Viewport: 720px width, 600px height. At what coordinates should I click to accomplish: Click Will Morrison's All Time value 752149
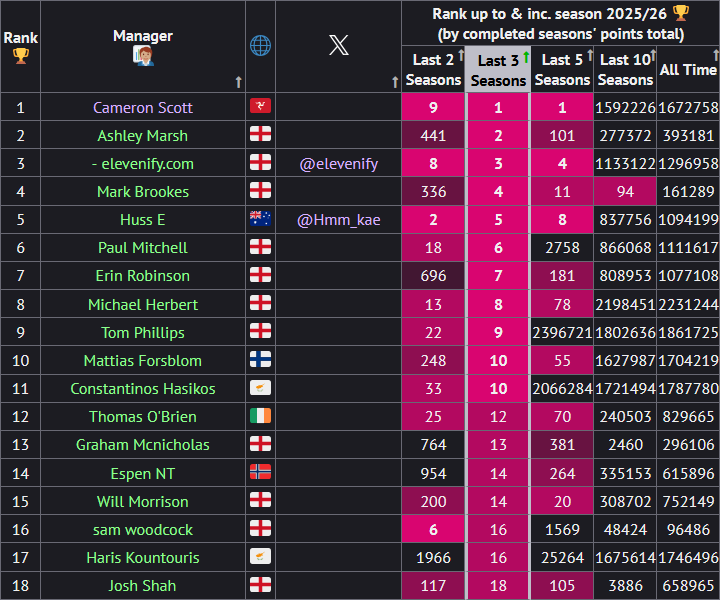[688, 502]
